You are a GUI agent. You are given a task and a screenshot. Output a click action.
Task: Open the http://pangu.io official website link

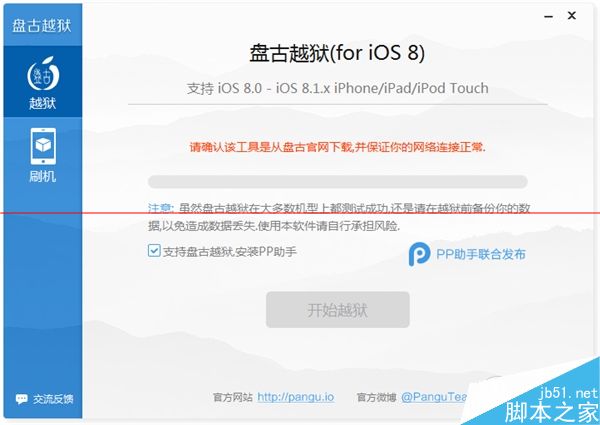pyautogui.click(x=295, y=397)
